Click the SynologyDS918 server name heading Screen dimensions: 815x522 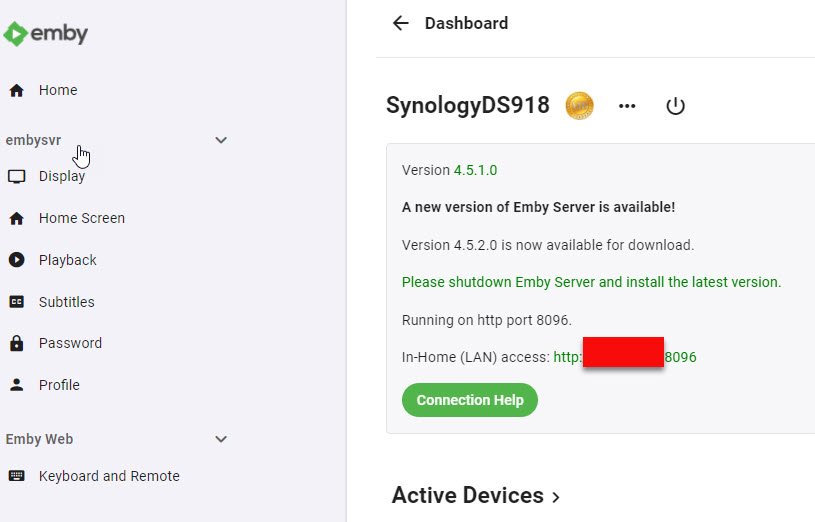point(467,105)
